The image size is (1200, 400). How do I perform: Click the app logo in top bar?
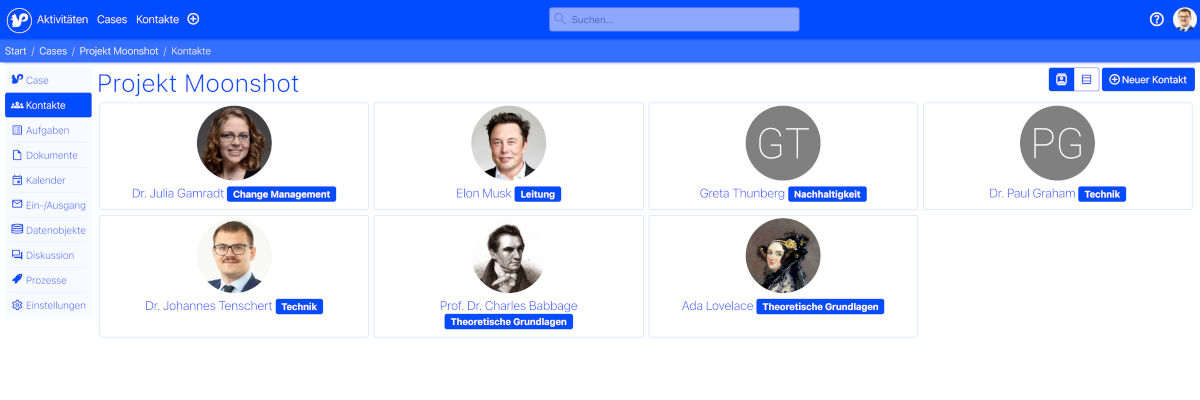point(19,19)
